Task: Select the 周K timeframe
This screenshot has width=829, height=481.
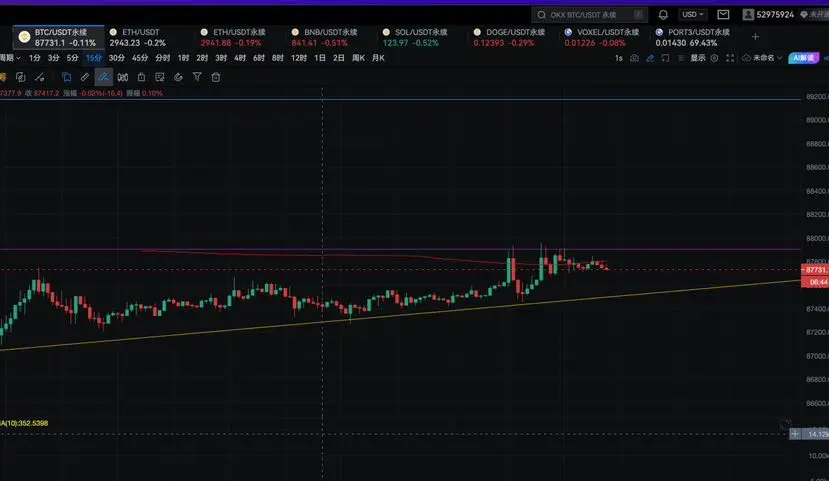Action: (x=358, y=58)
